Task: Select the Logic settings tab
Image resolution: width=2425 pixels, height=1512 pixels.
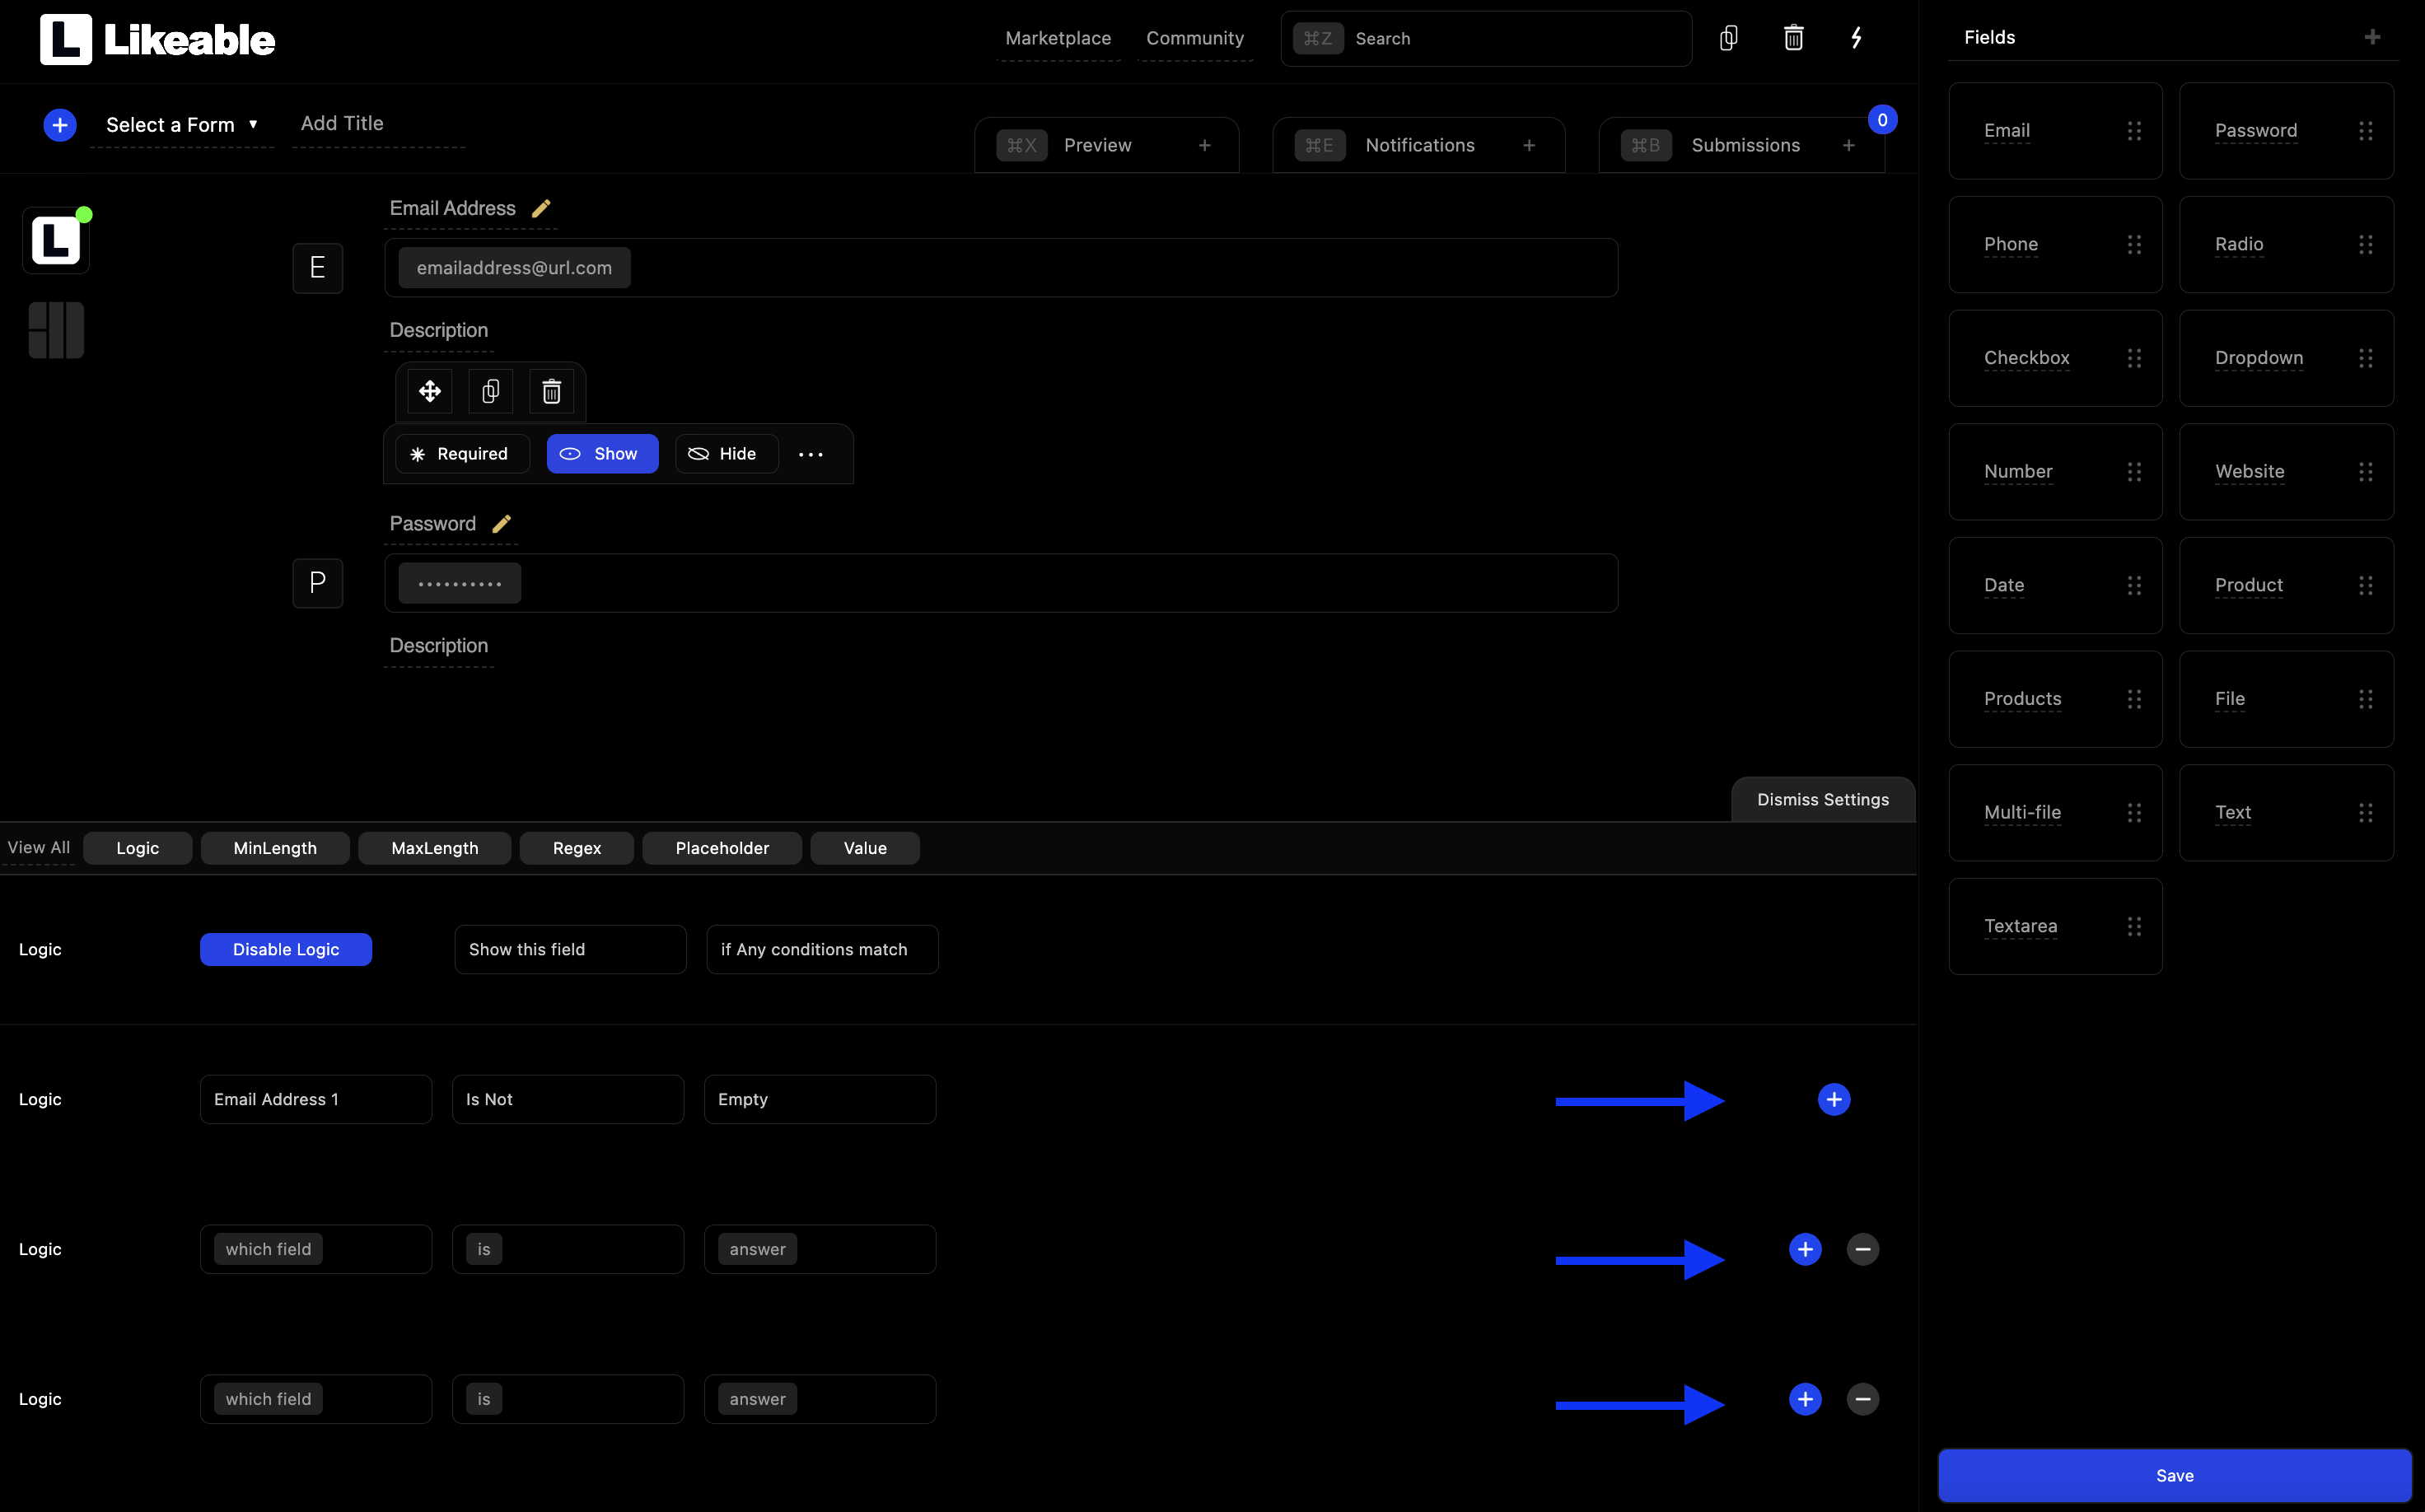Action: pos(138,848)
